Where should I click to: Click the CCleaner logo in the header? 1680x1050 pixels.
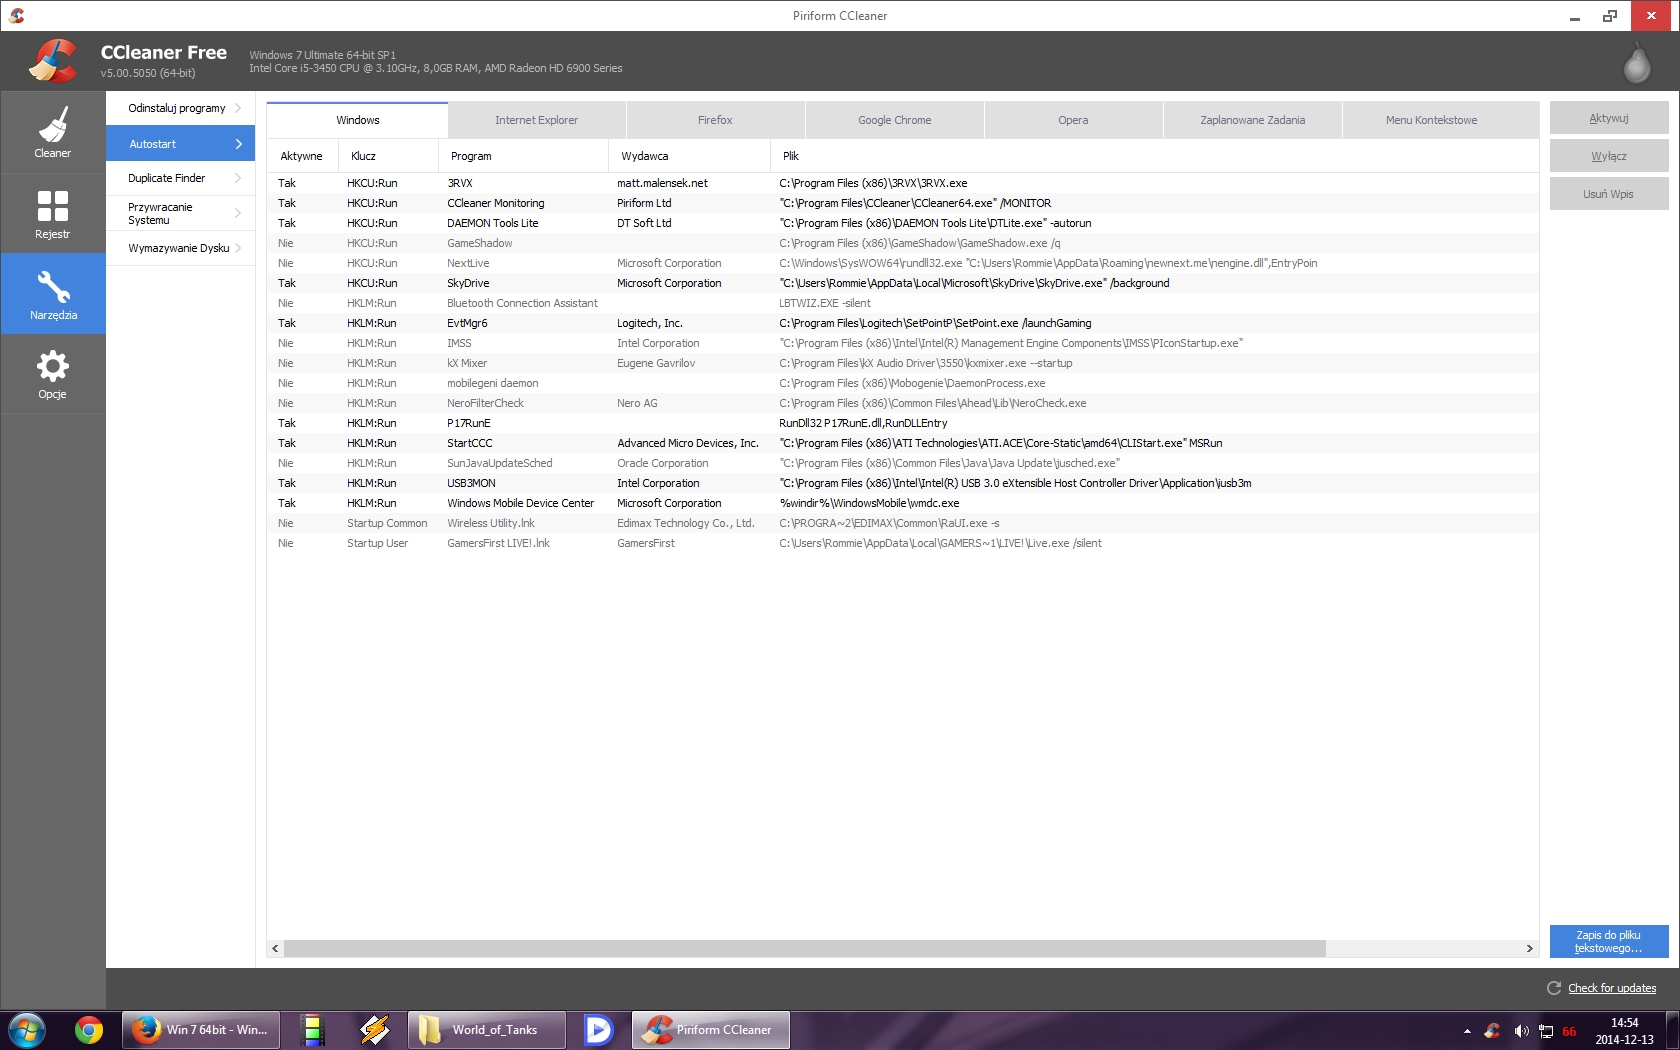point(53,61)
